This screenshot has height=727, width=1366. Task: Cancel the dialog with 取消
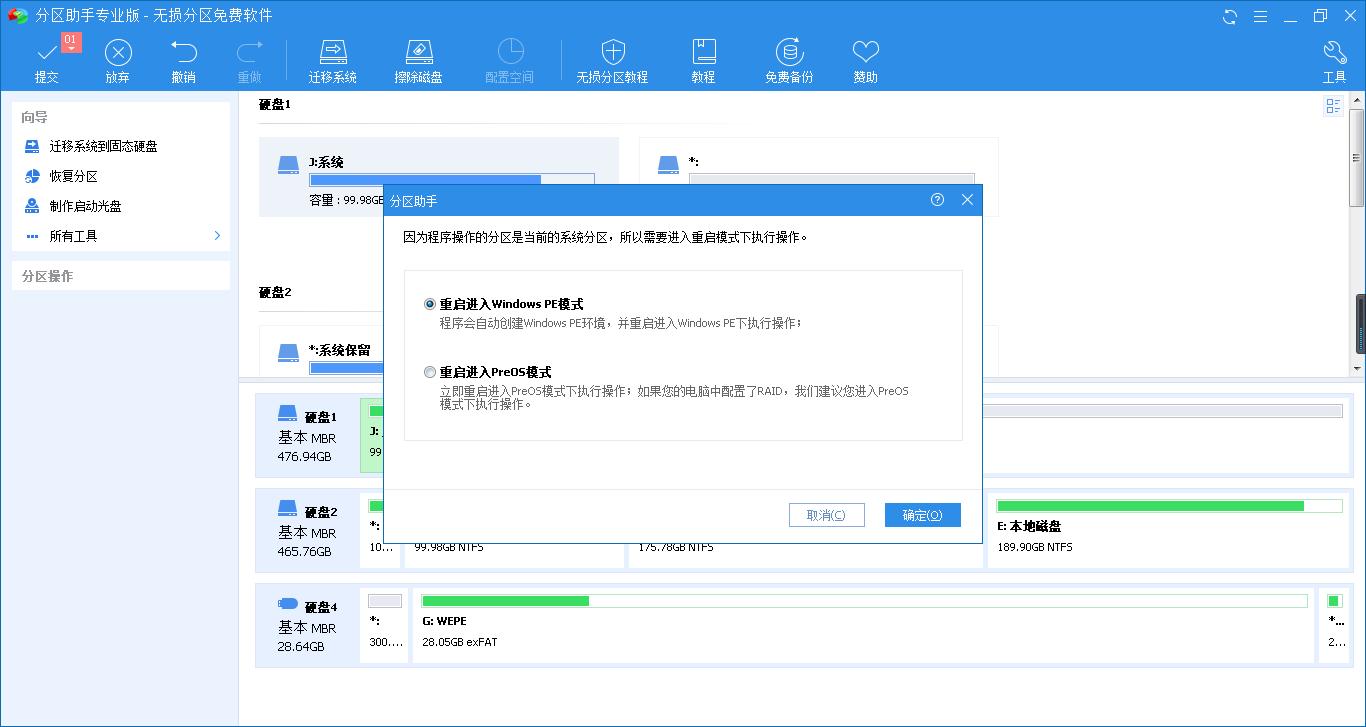point(827,515)
